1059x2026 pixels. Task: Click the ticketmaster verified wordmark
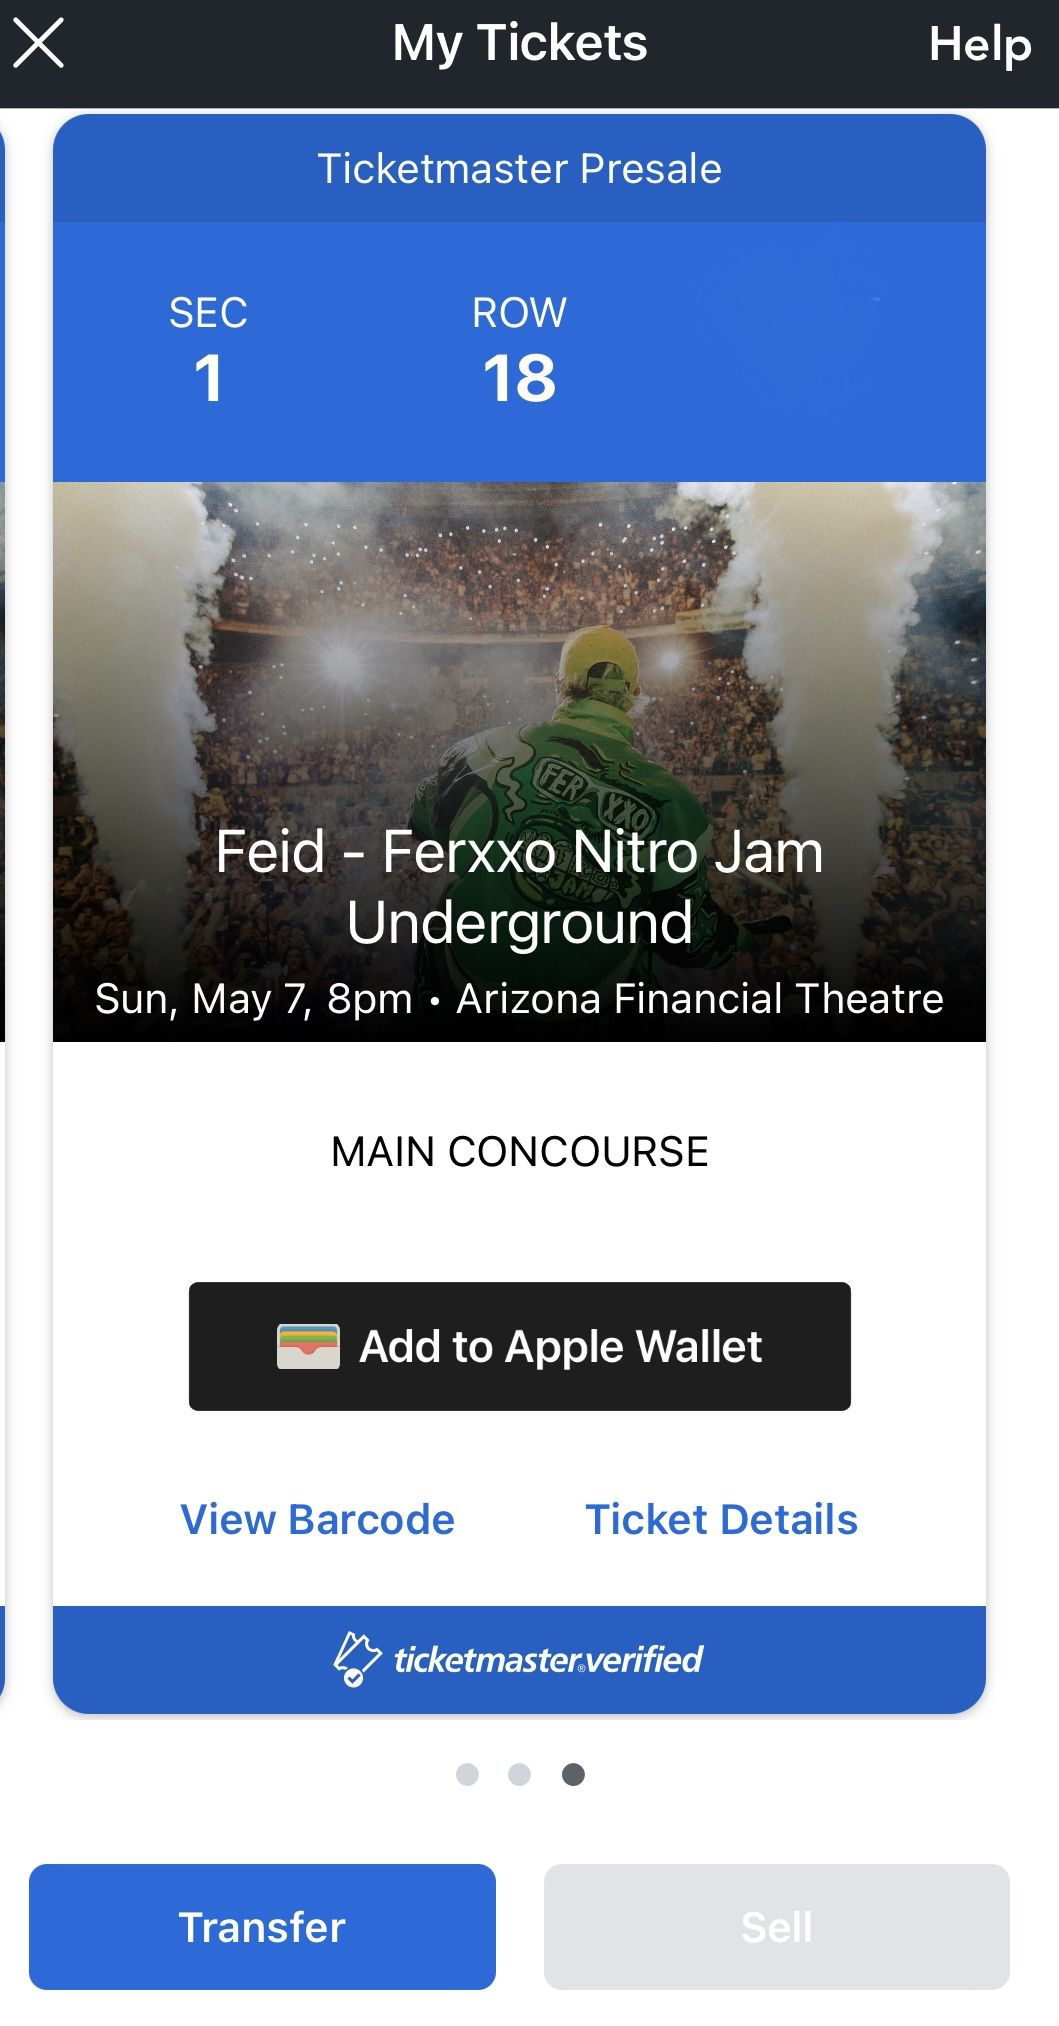tap(548, 1660)
